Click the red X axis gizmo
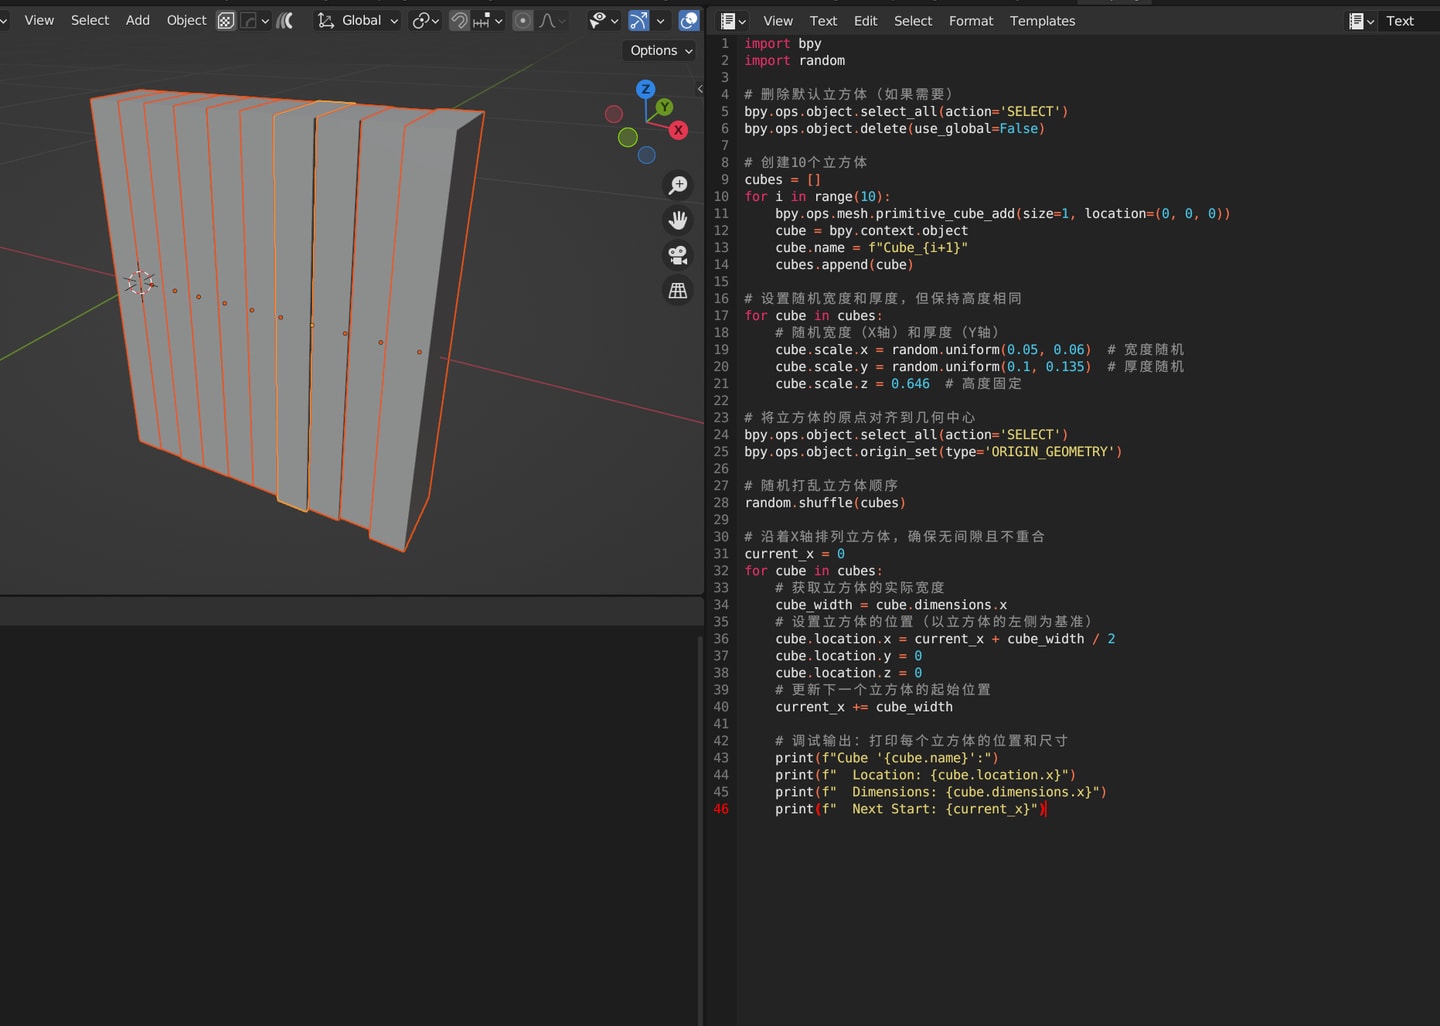 pos(678,130)
